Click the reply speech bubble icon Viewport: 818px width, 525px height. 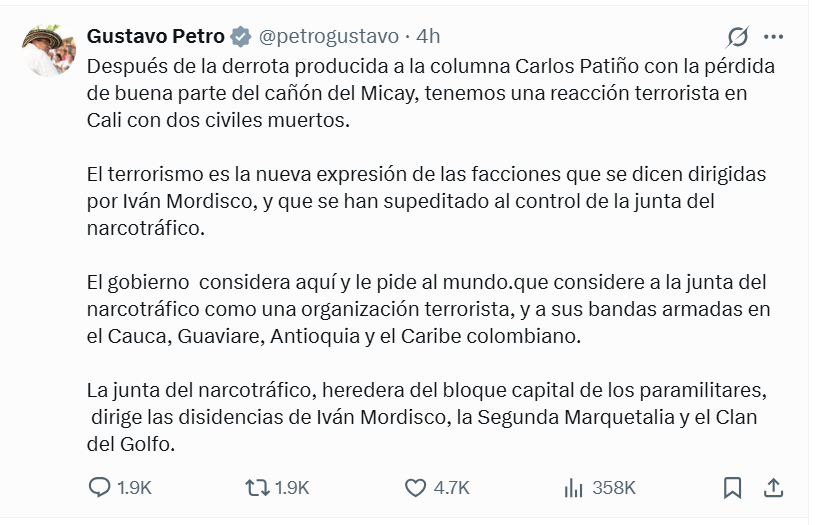click(100, 487)
